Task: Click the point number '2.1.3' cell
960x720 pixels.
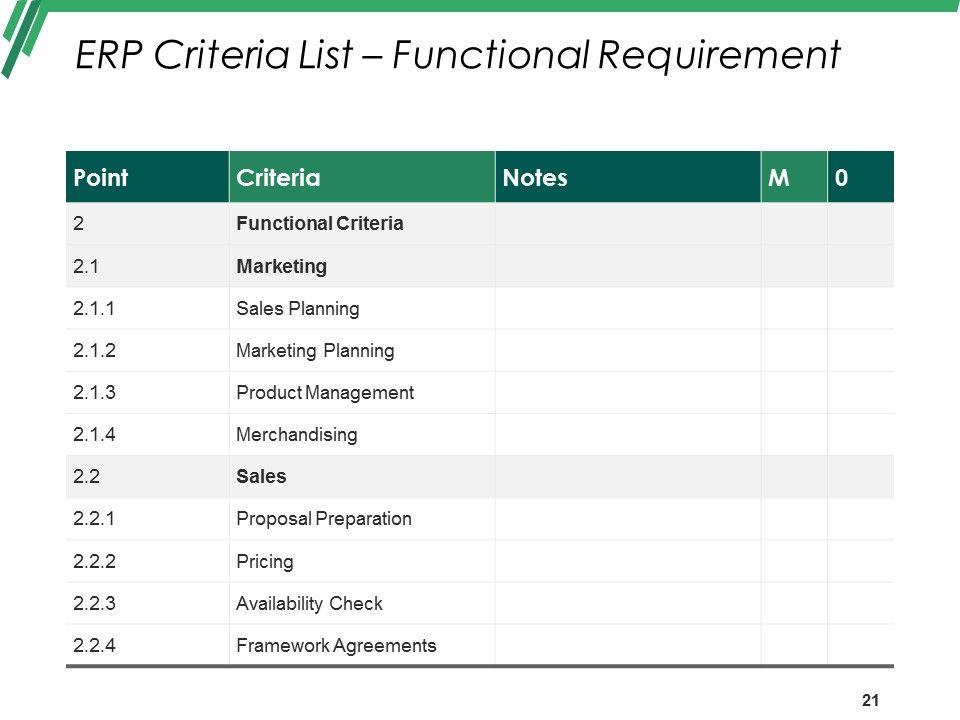Action: pos(96,393)
